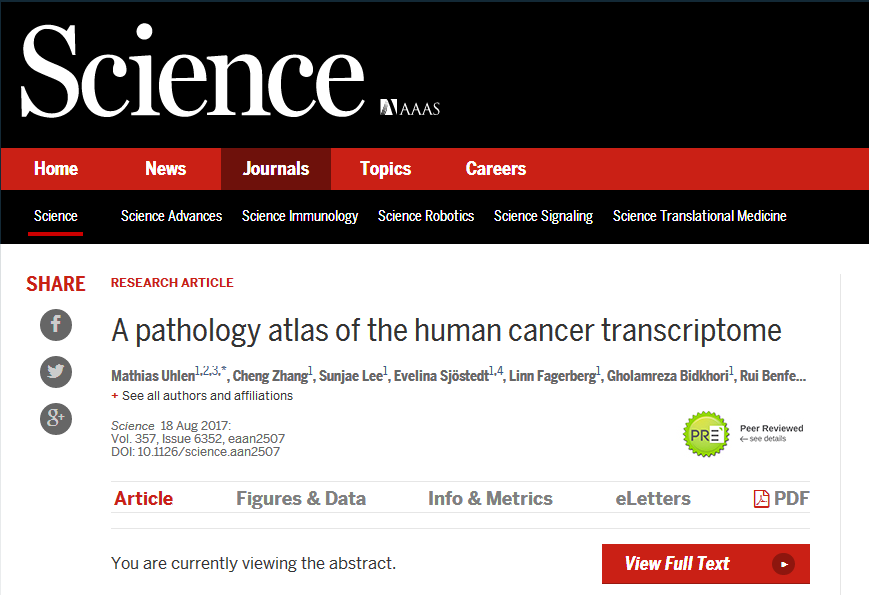Share article on Twitter
The image size is (869, 595).
tap(56, 372)
